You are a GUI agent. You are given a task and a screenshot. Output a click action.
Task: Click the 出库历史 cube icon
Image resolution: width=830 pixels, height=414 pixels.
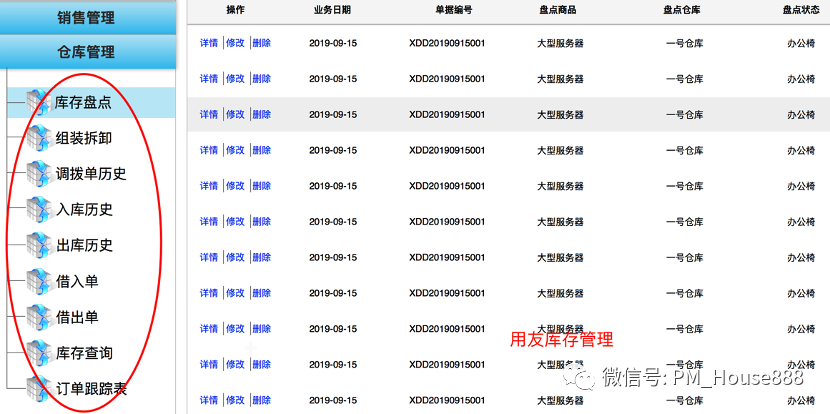(x=38, y=246)
